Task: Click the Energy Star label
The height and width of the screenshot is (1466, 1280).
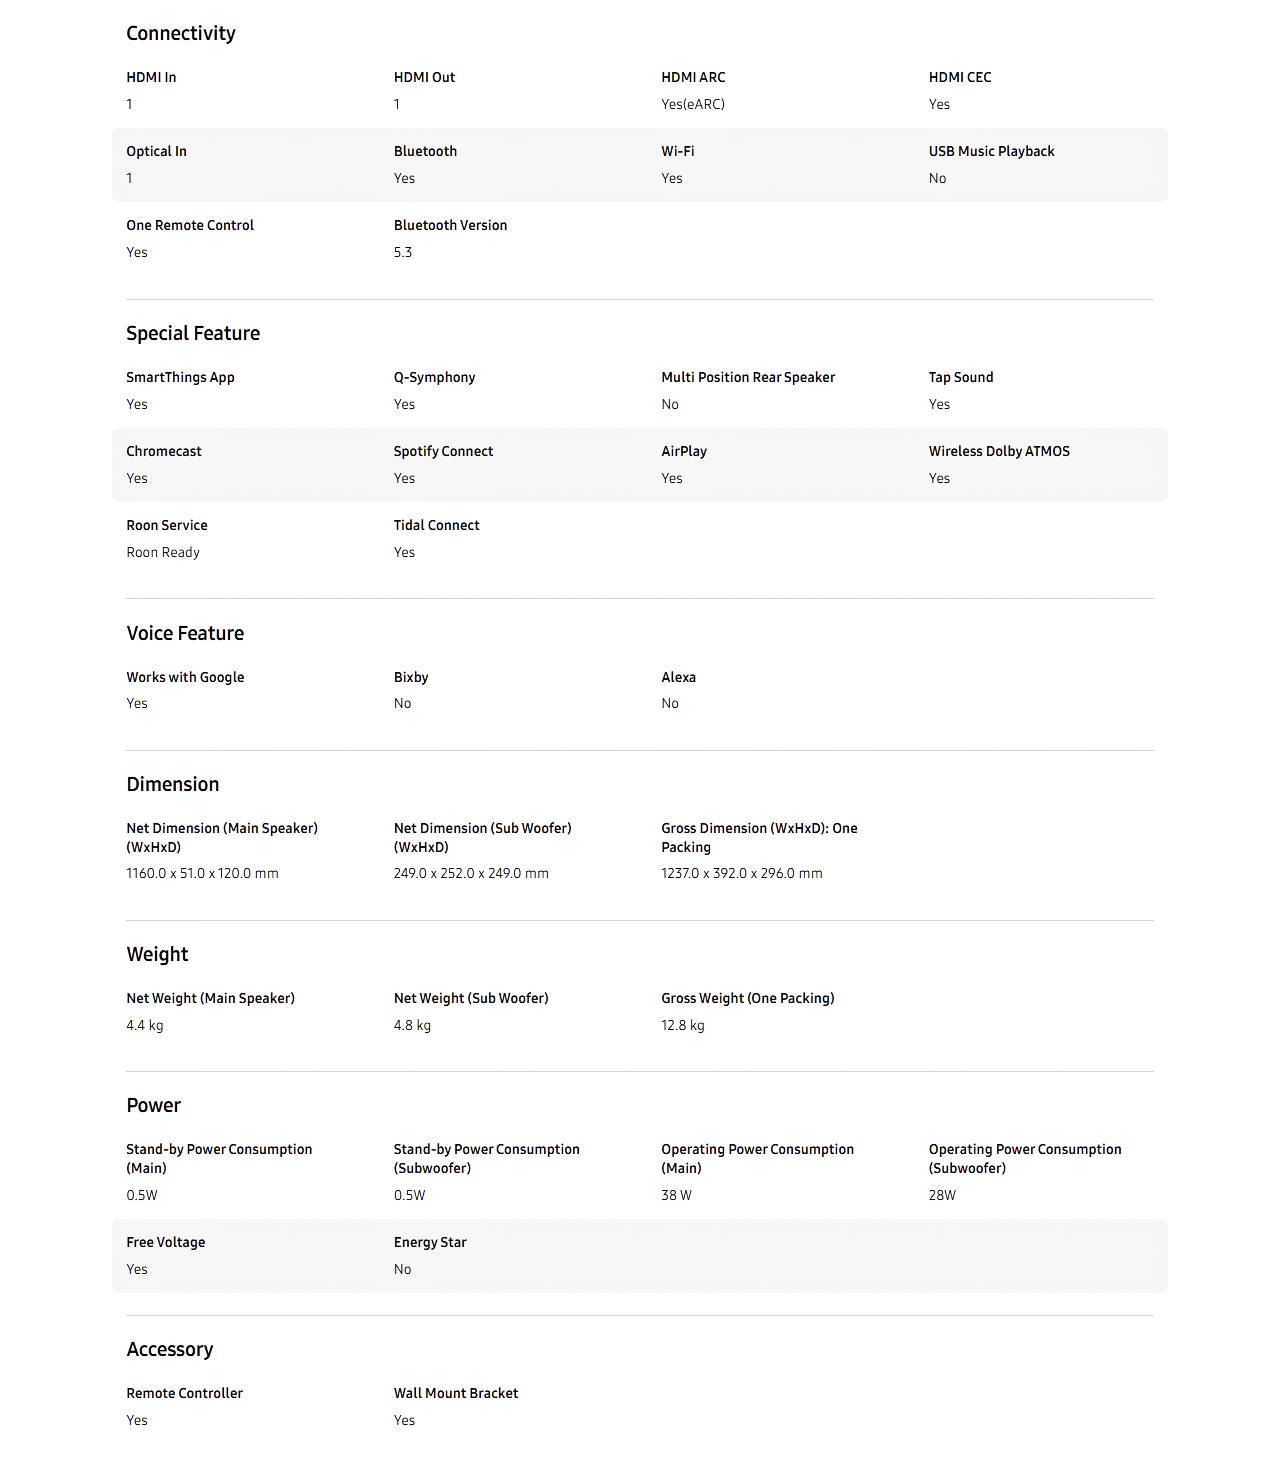Action: click(x=430, y=1242)
